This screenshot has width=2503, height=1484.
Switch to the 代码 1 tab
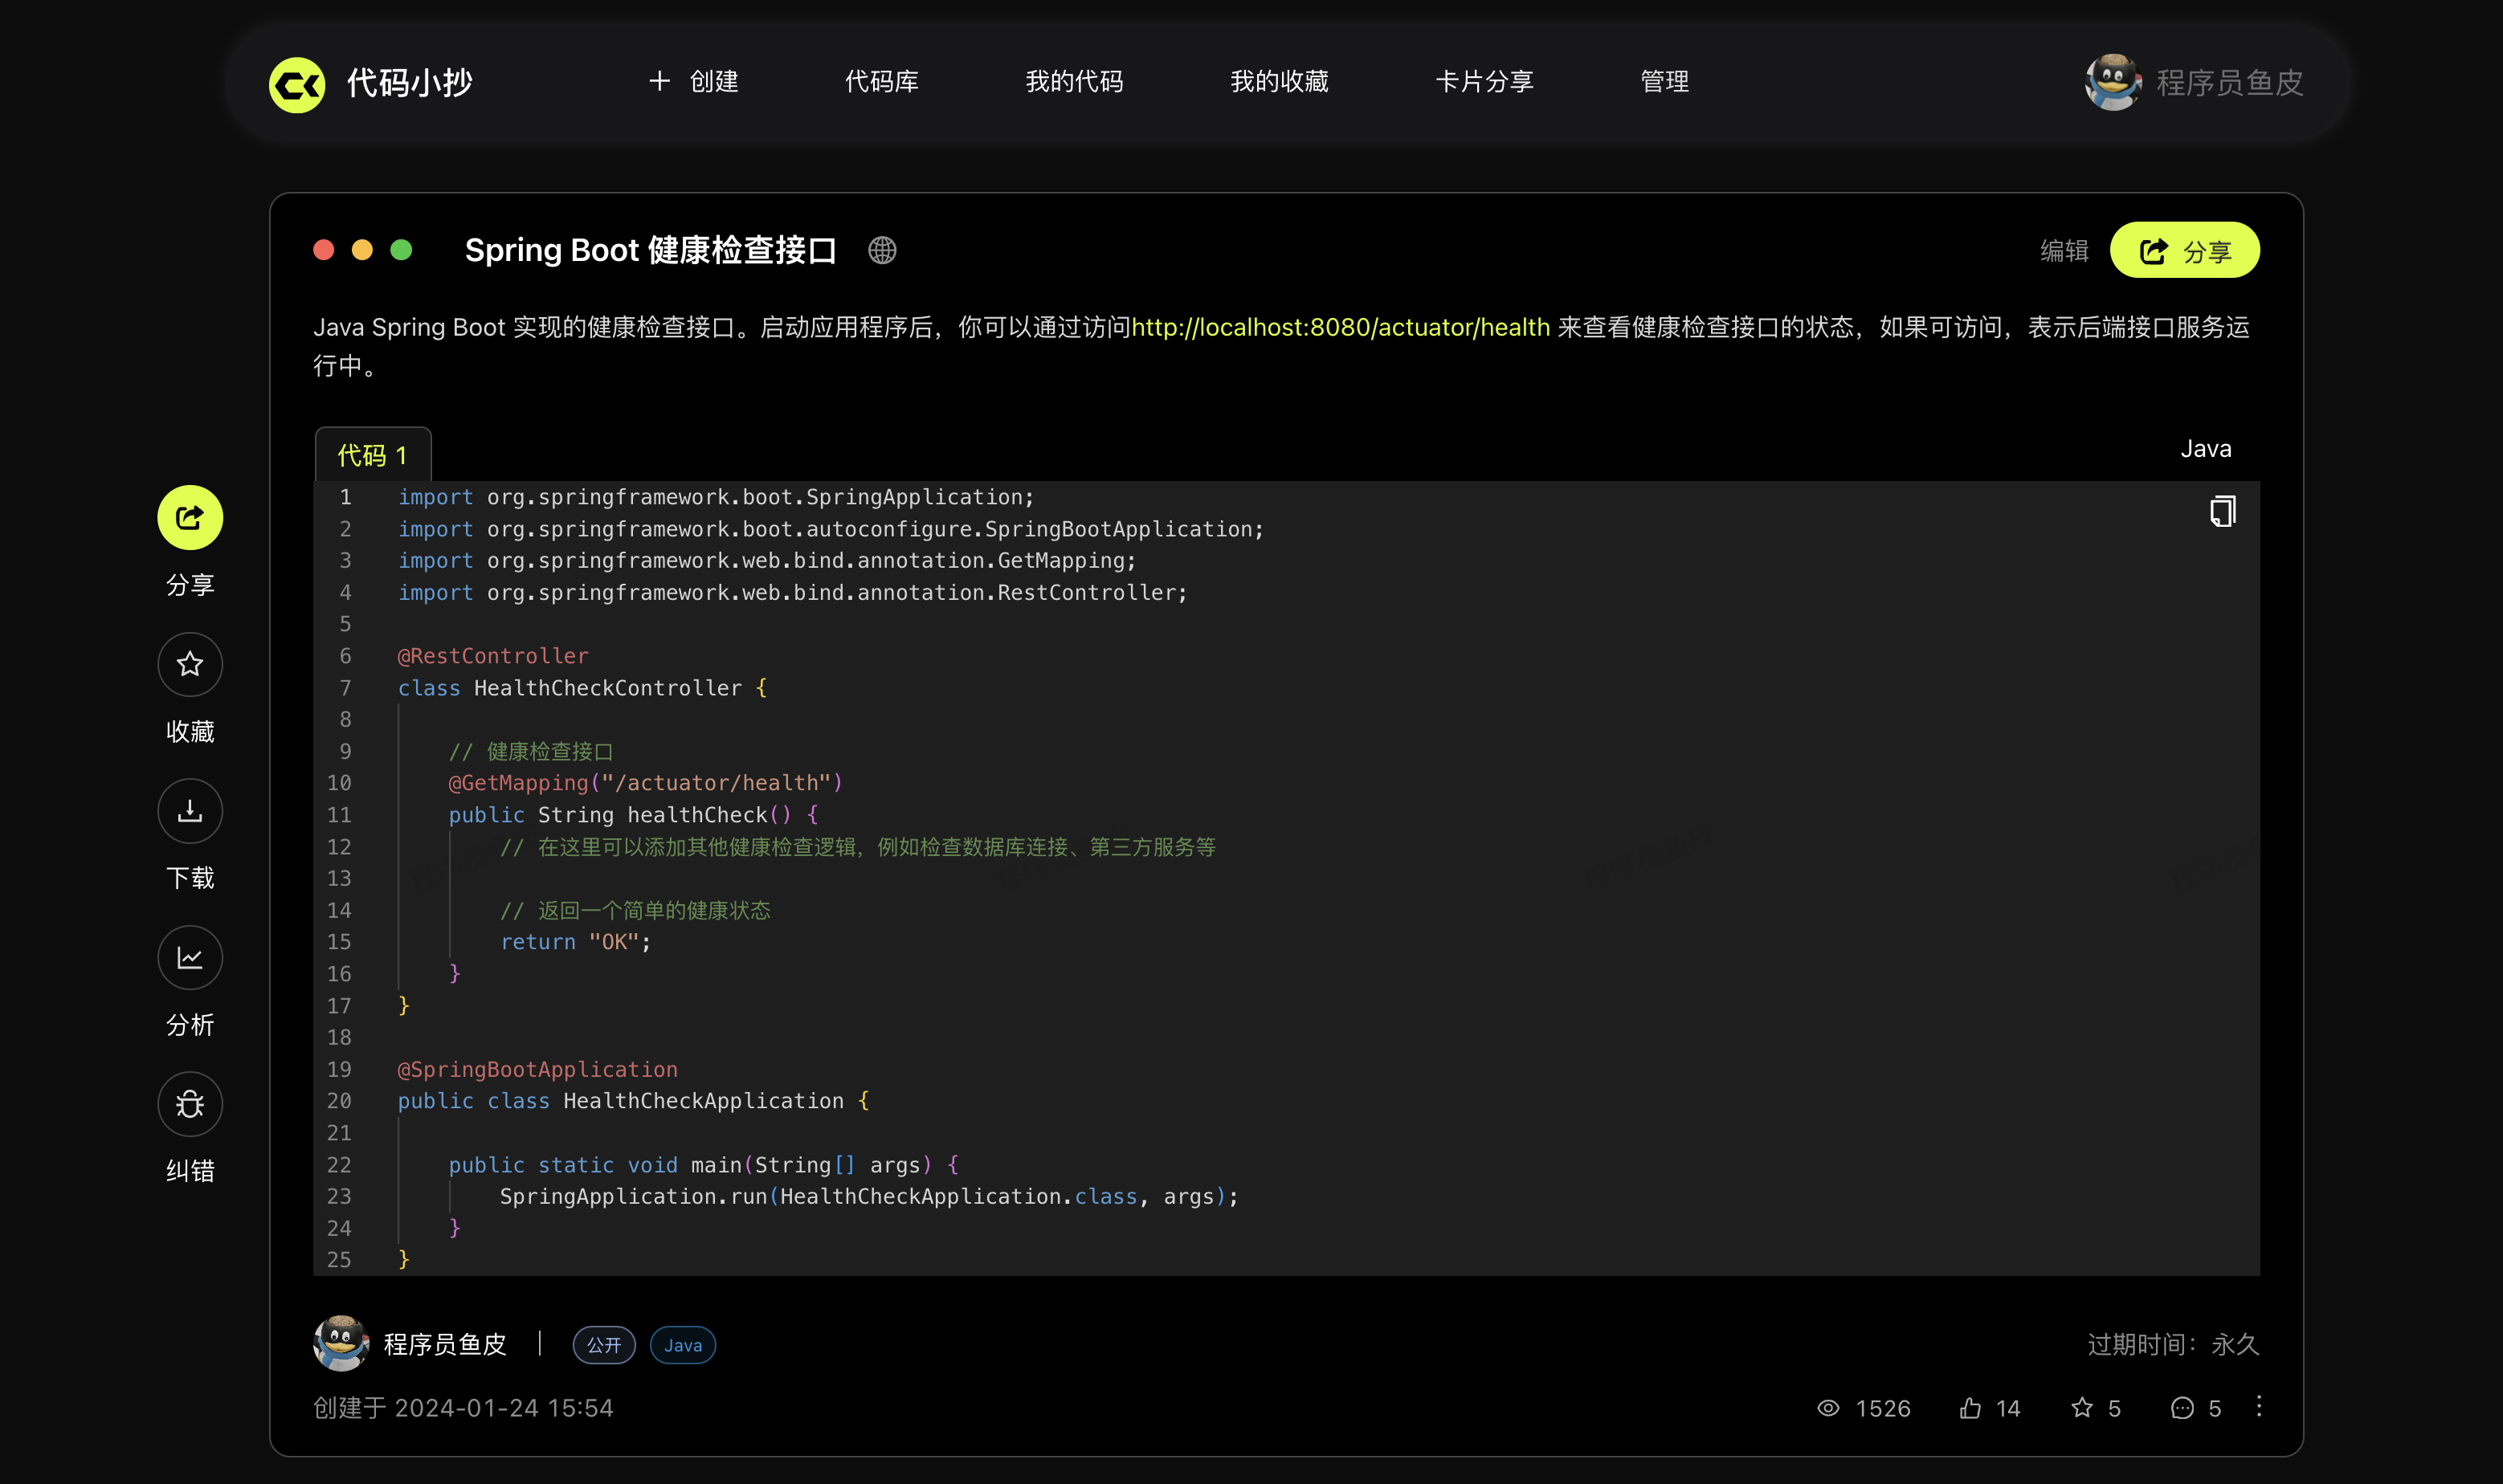(371, 454)
